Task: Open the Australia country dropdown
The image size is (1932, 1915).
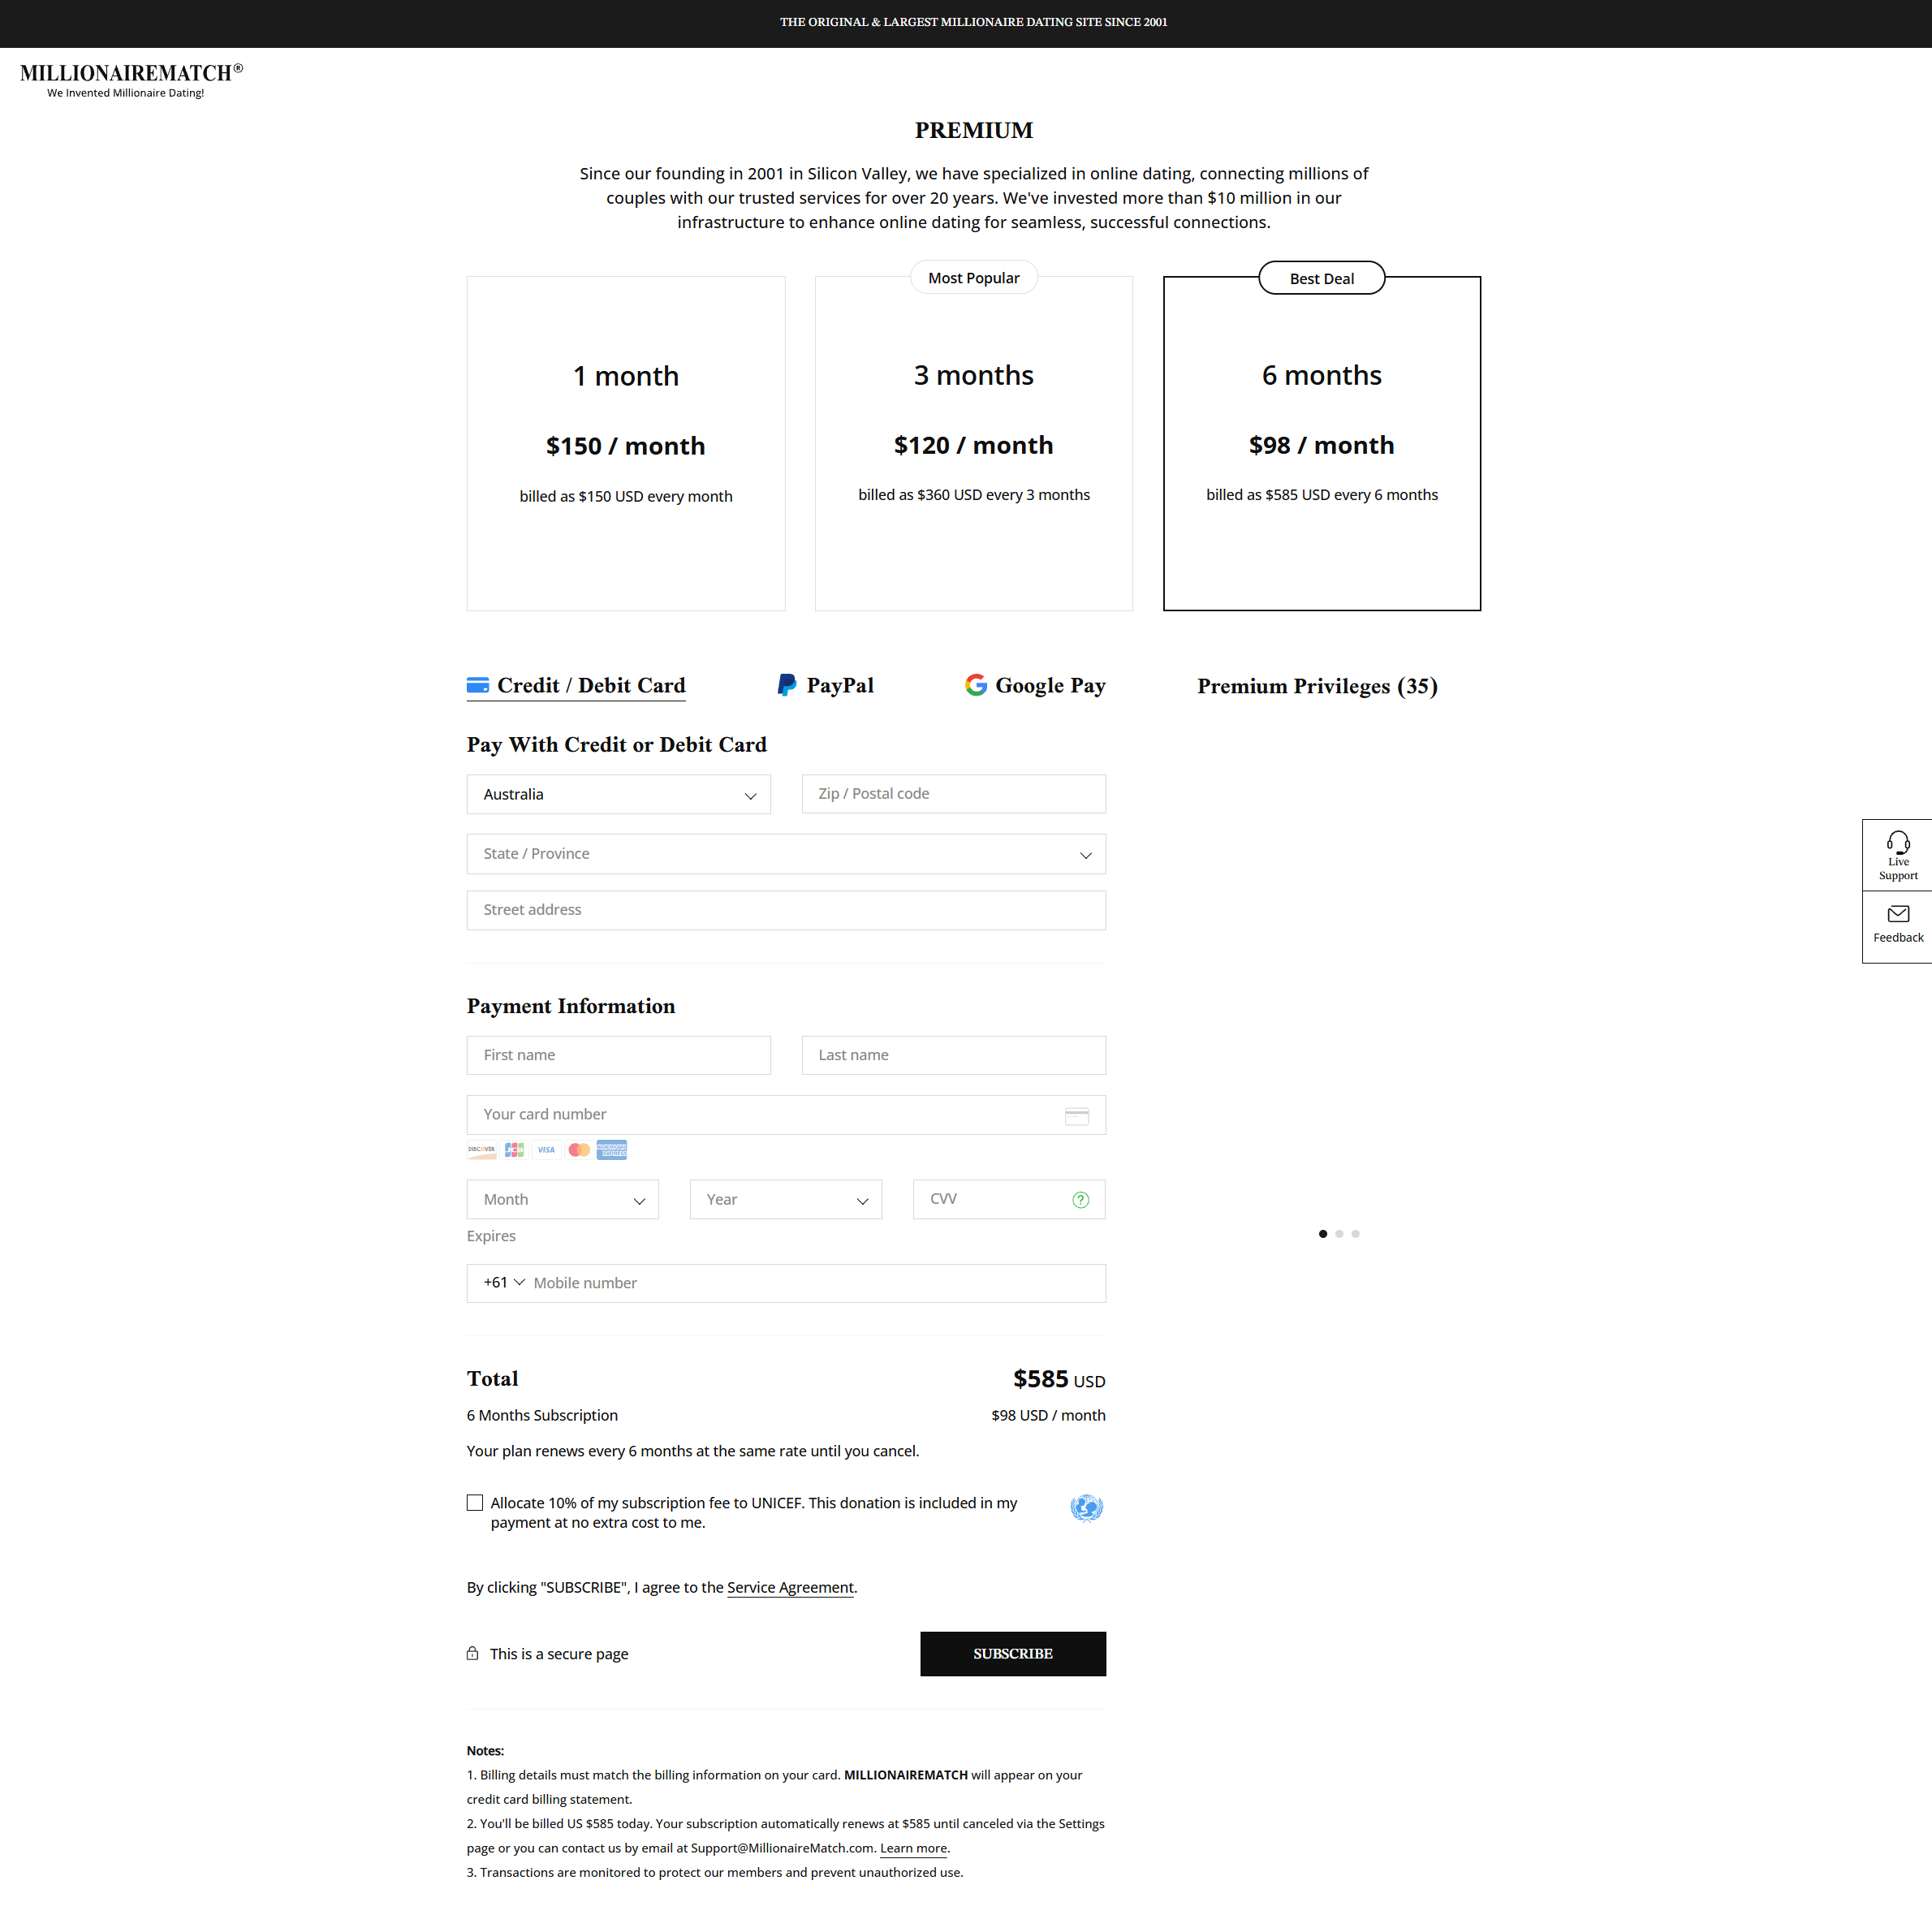Action: pos(618,794)
